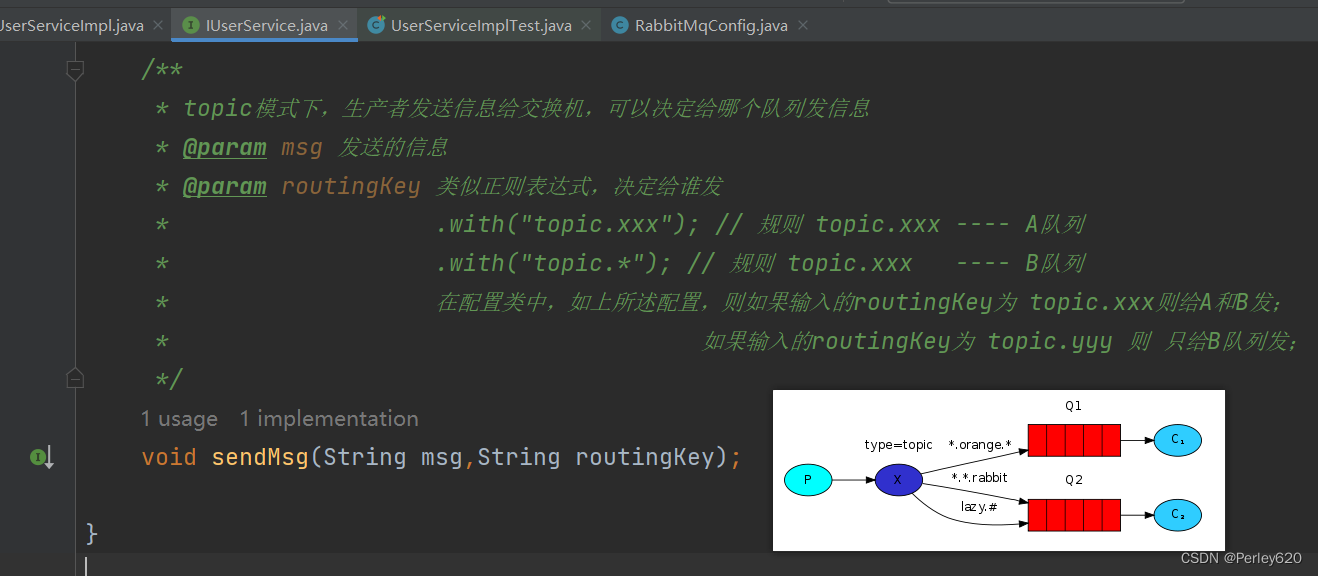This screenshot has height=576, width=1318.
Task: Click the class icon on RabbitMqConfig.java tab
Action: click(x=620, y=26)
